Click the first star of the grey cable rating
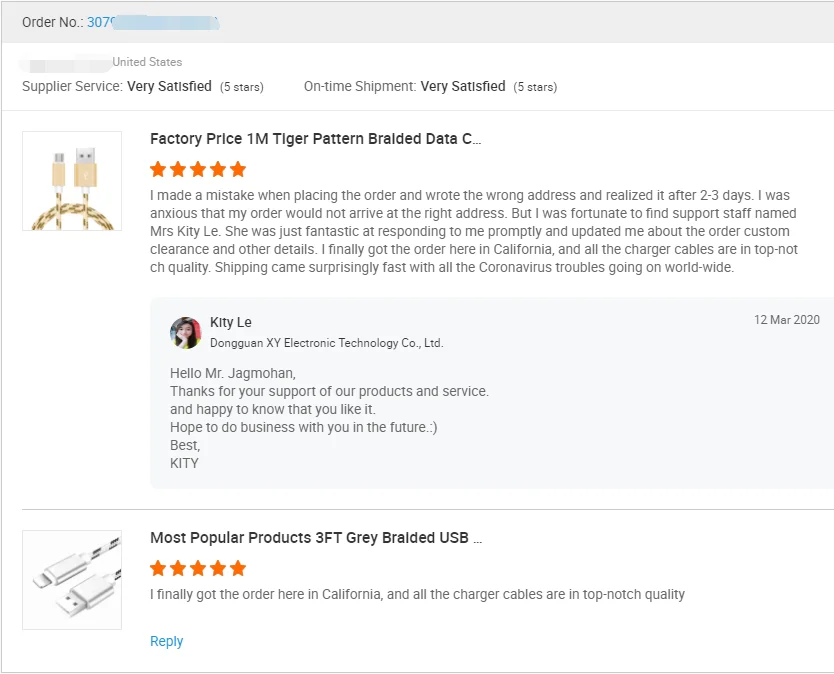Viewport: 834px width, 674px height. pyautogui.click(x=157, y=568)
